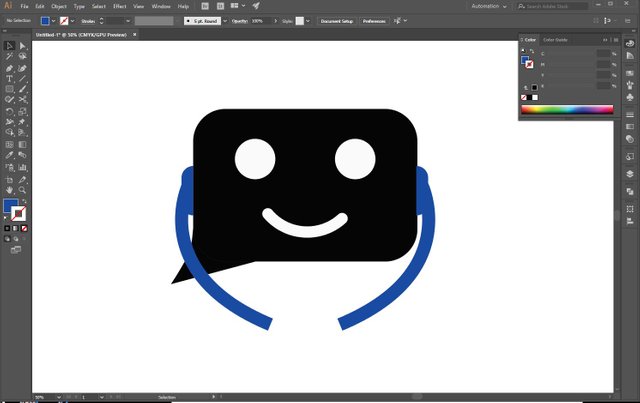Screen dimensions: 640x403
Task: Click the Document Setup button
Action: [335, 20]
